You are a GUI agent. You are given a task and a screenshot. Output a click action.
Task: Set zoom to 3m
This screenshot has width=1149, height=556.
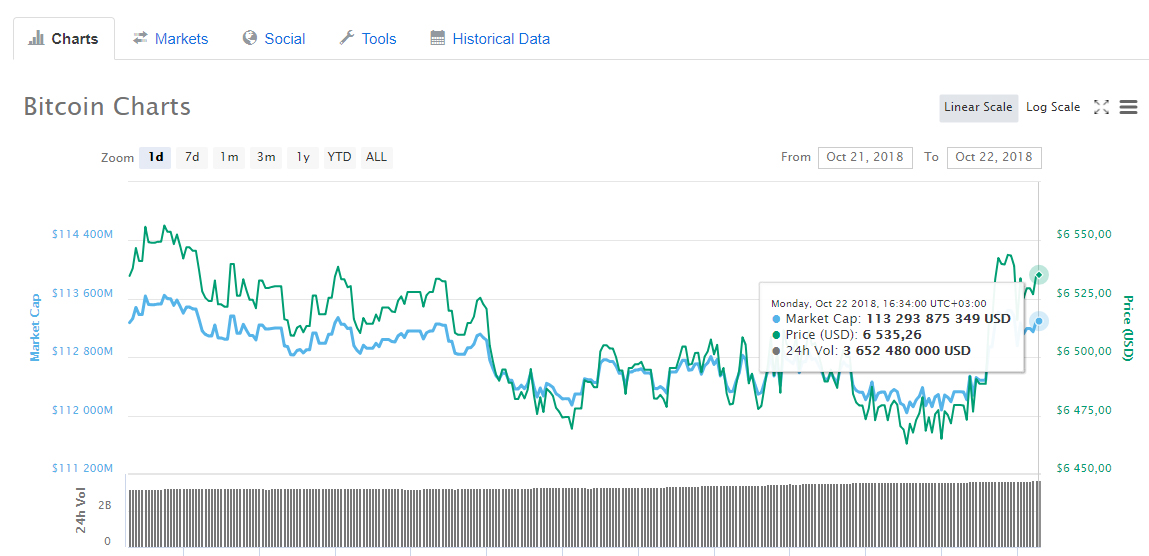coord(266,157)
